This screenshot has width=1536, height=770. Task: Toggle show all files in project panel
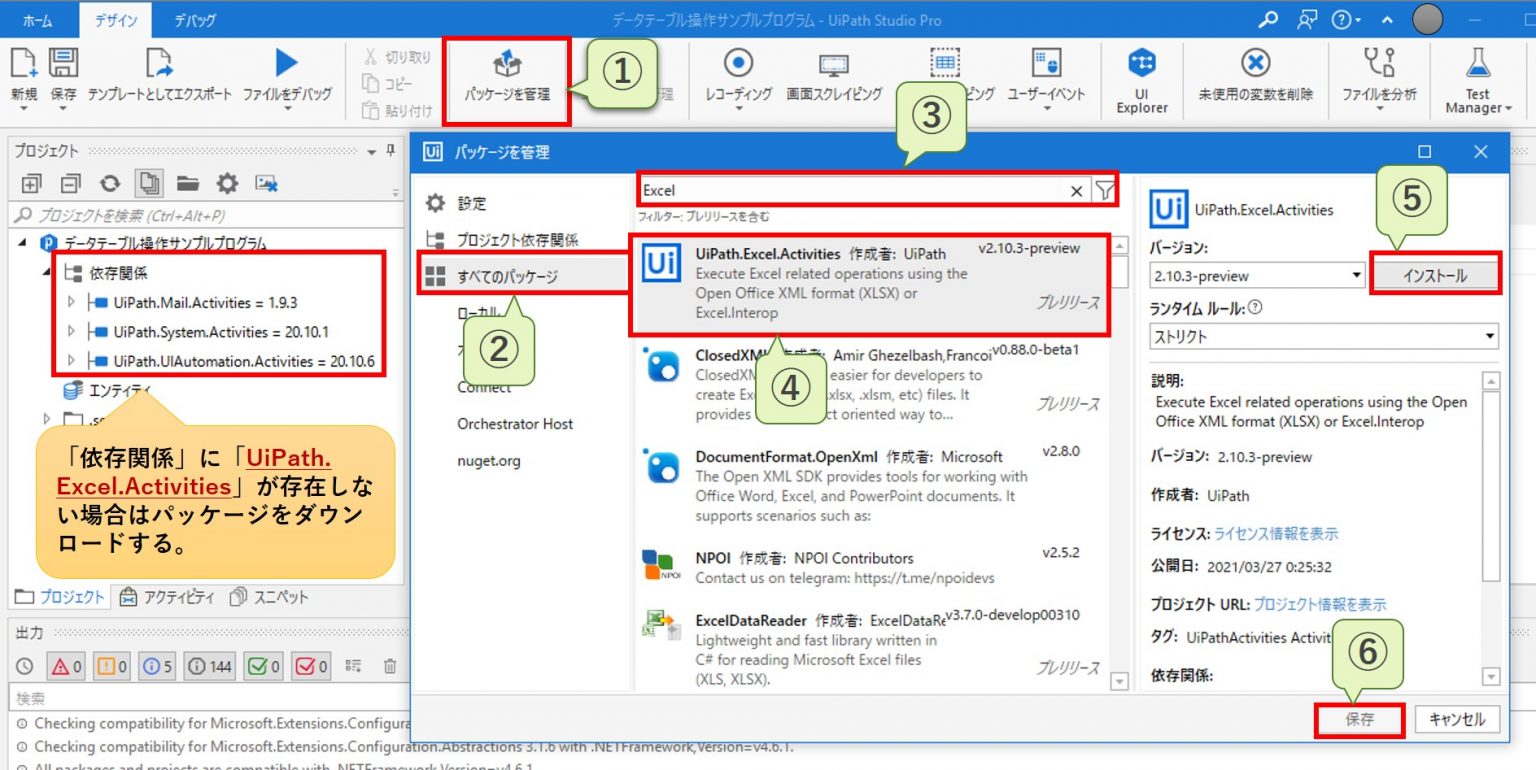(148, 183)
